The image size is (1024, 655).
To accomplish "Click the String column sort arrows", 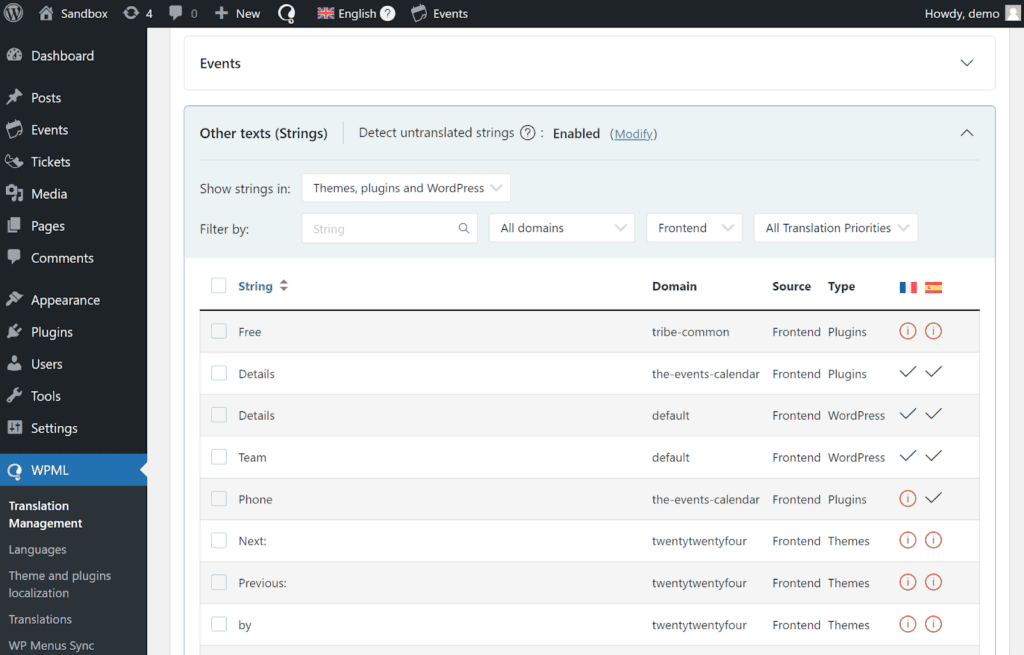I will click(x=284, y=286).
